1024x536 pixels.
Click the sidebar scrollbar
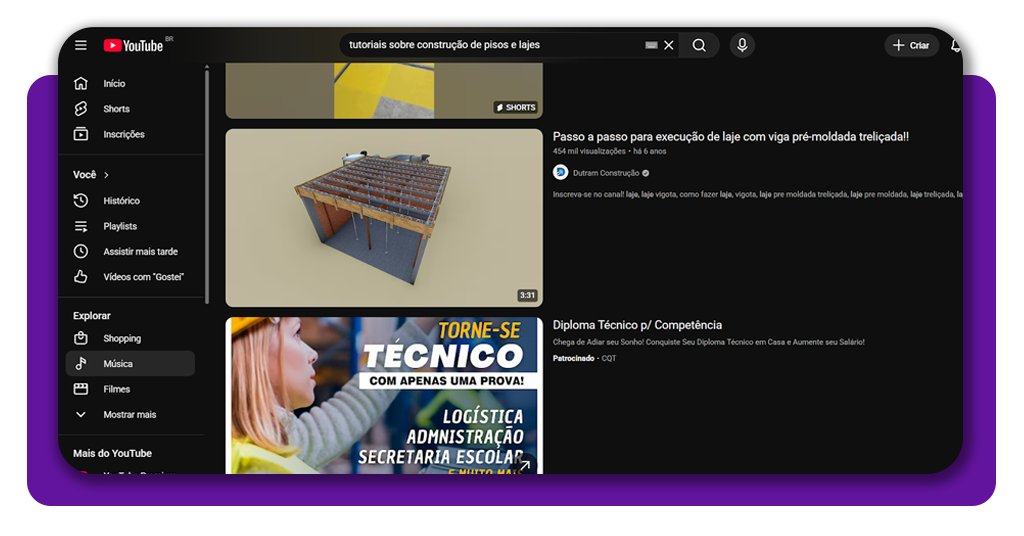click(x=207, y=180)
